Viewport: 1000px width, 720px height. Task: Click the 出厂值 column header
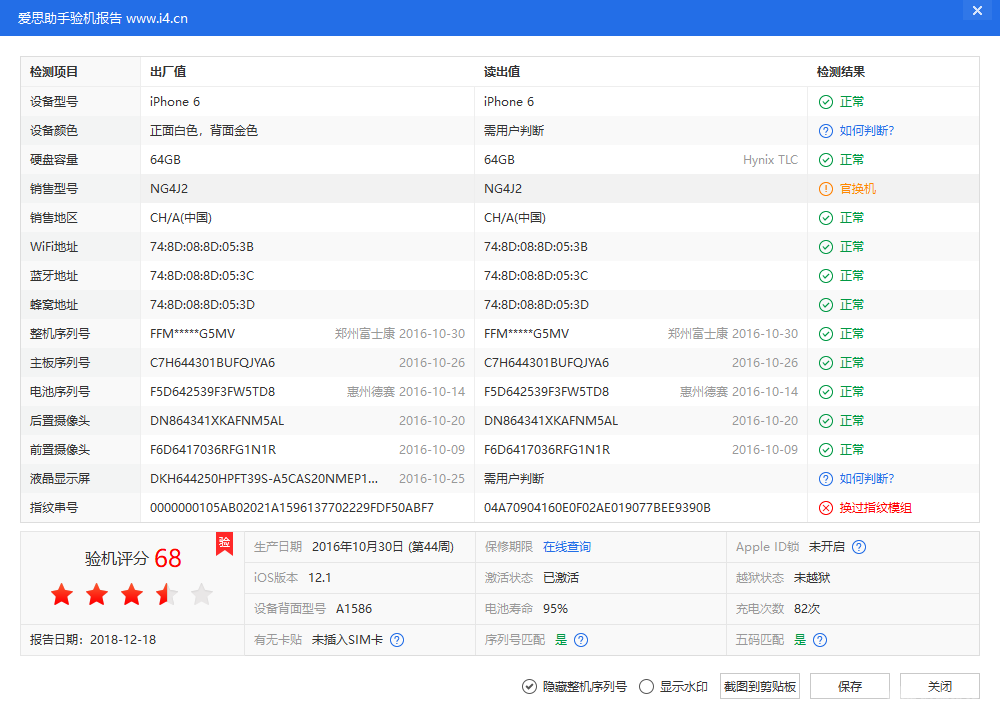[x=168, y=72]
